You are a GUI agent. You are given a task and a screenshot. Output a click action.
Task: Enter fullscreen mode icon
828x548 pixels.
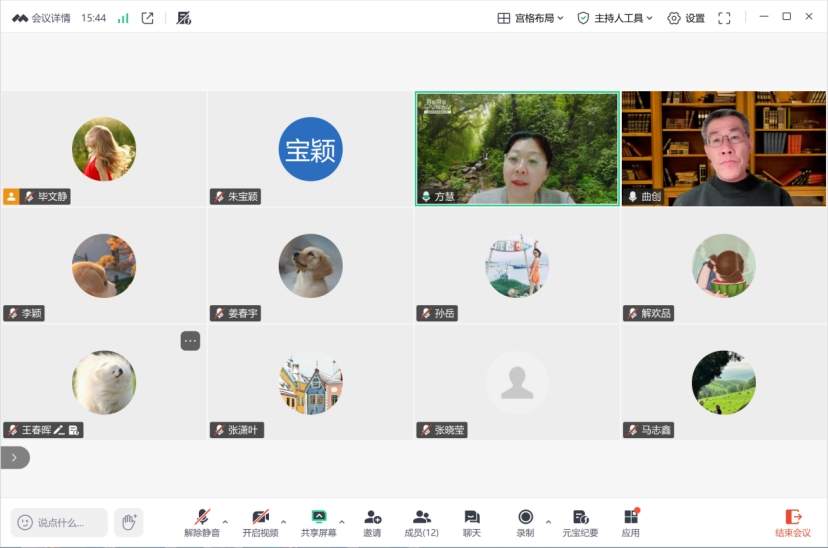(x=724, y=18)
